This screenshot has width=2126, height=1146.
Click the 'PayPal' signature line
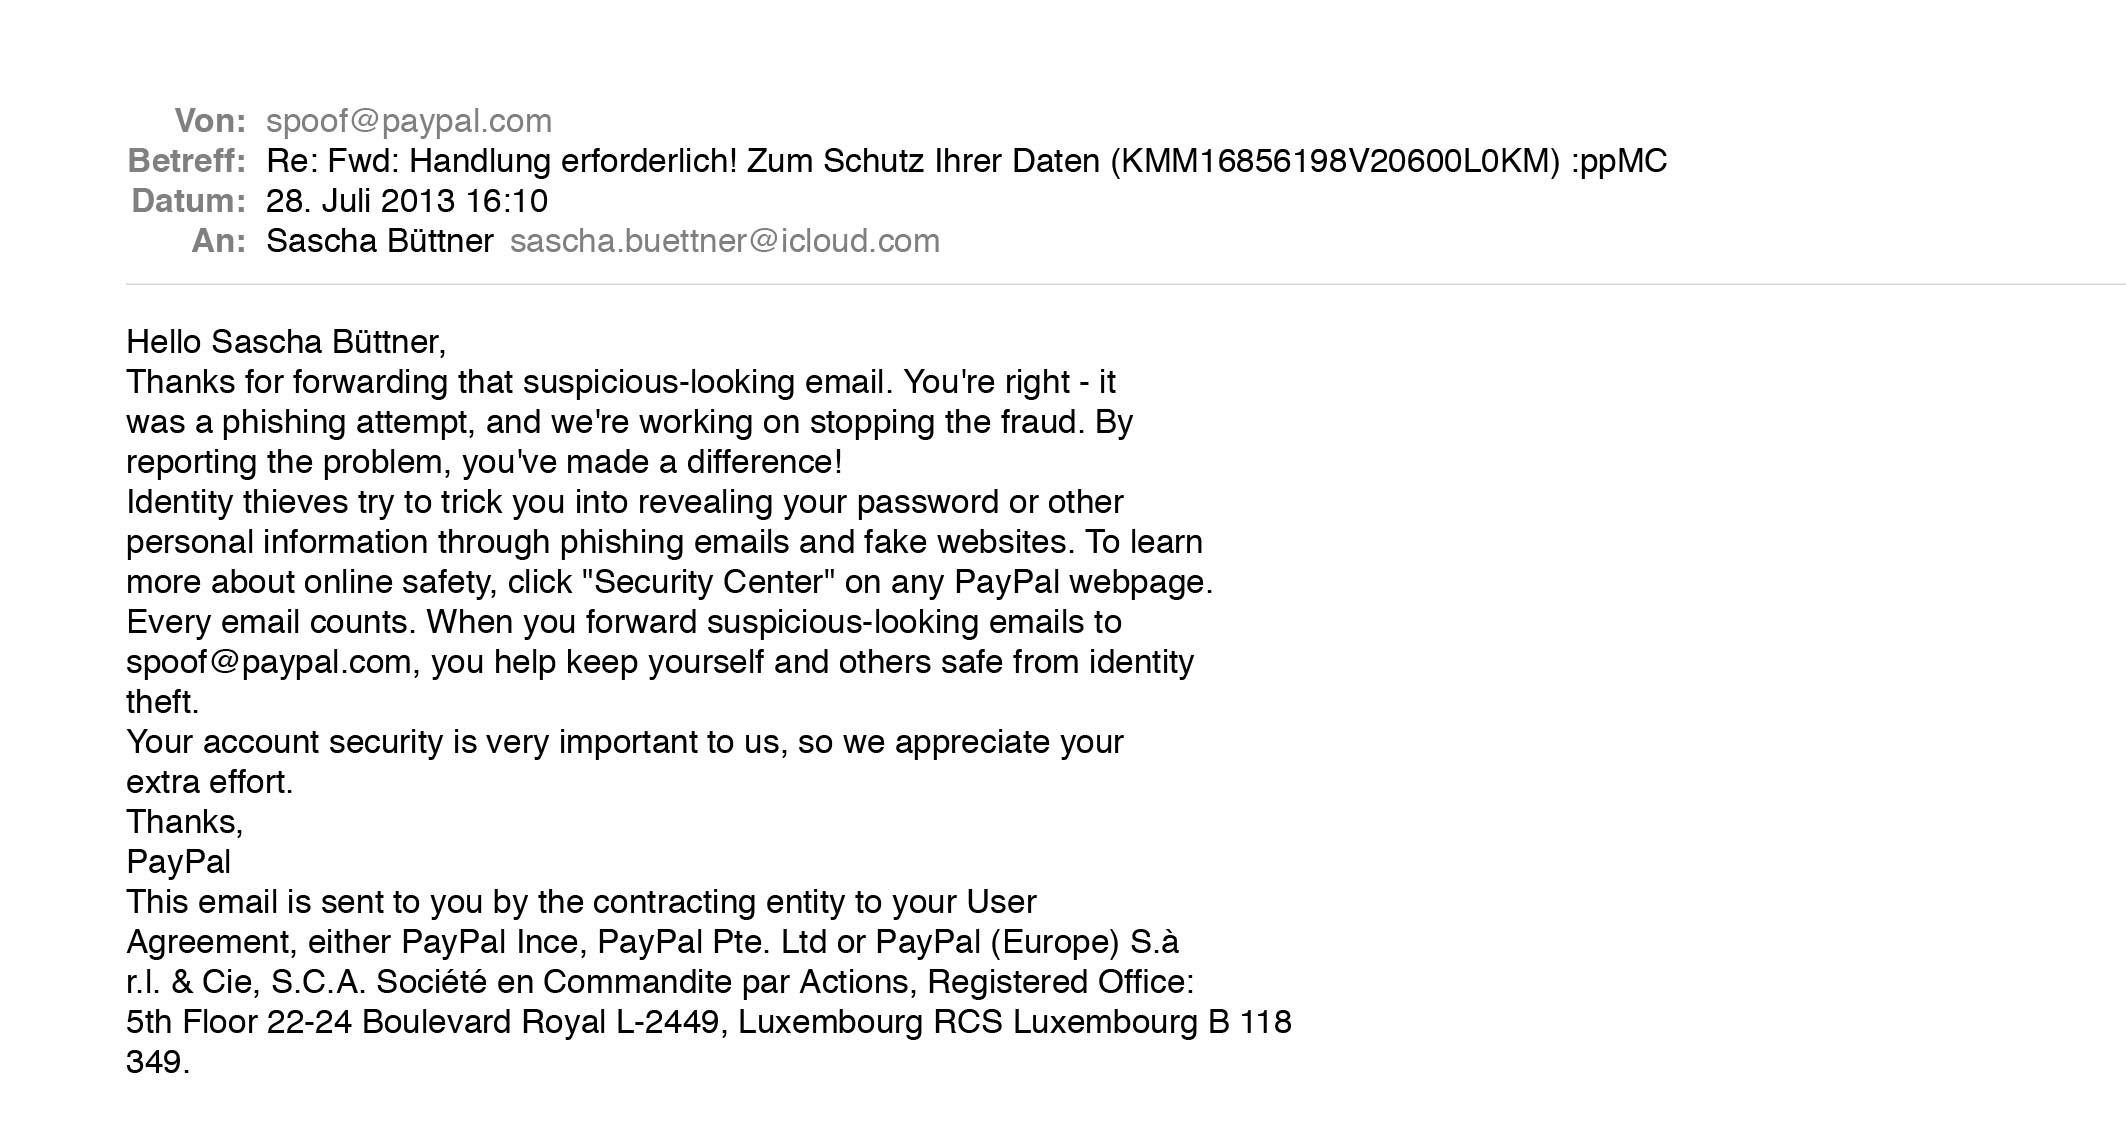point(178,862)
